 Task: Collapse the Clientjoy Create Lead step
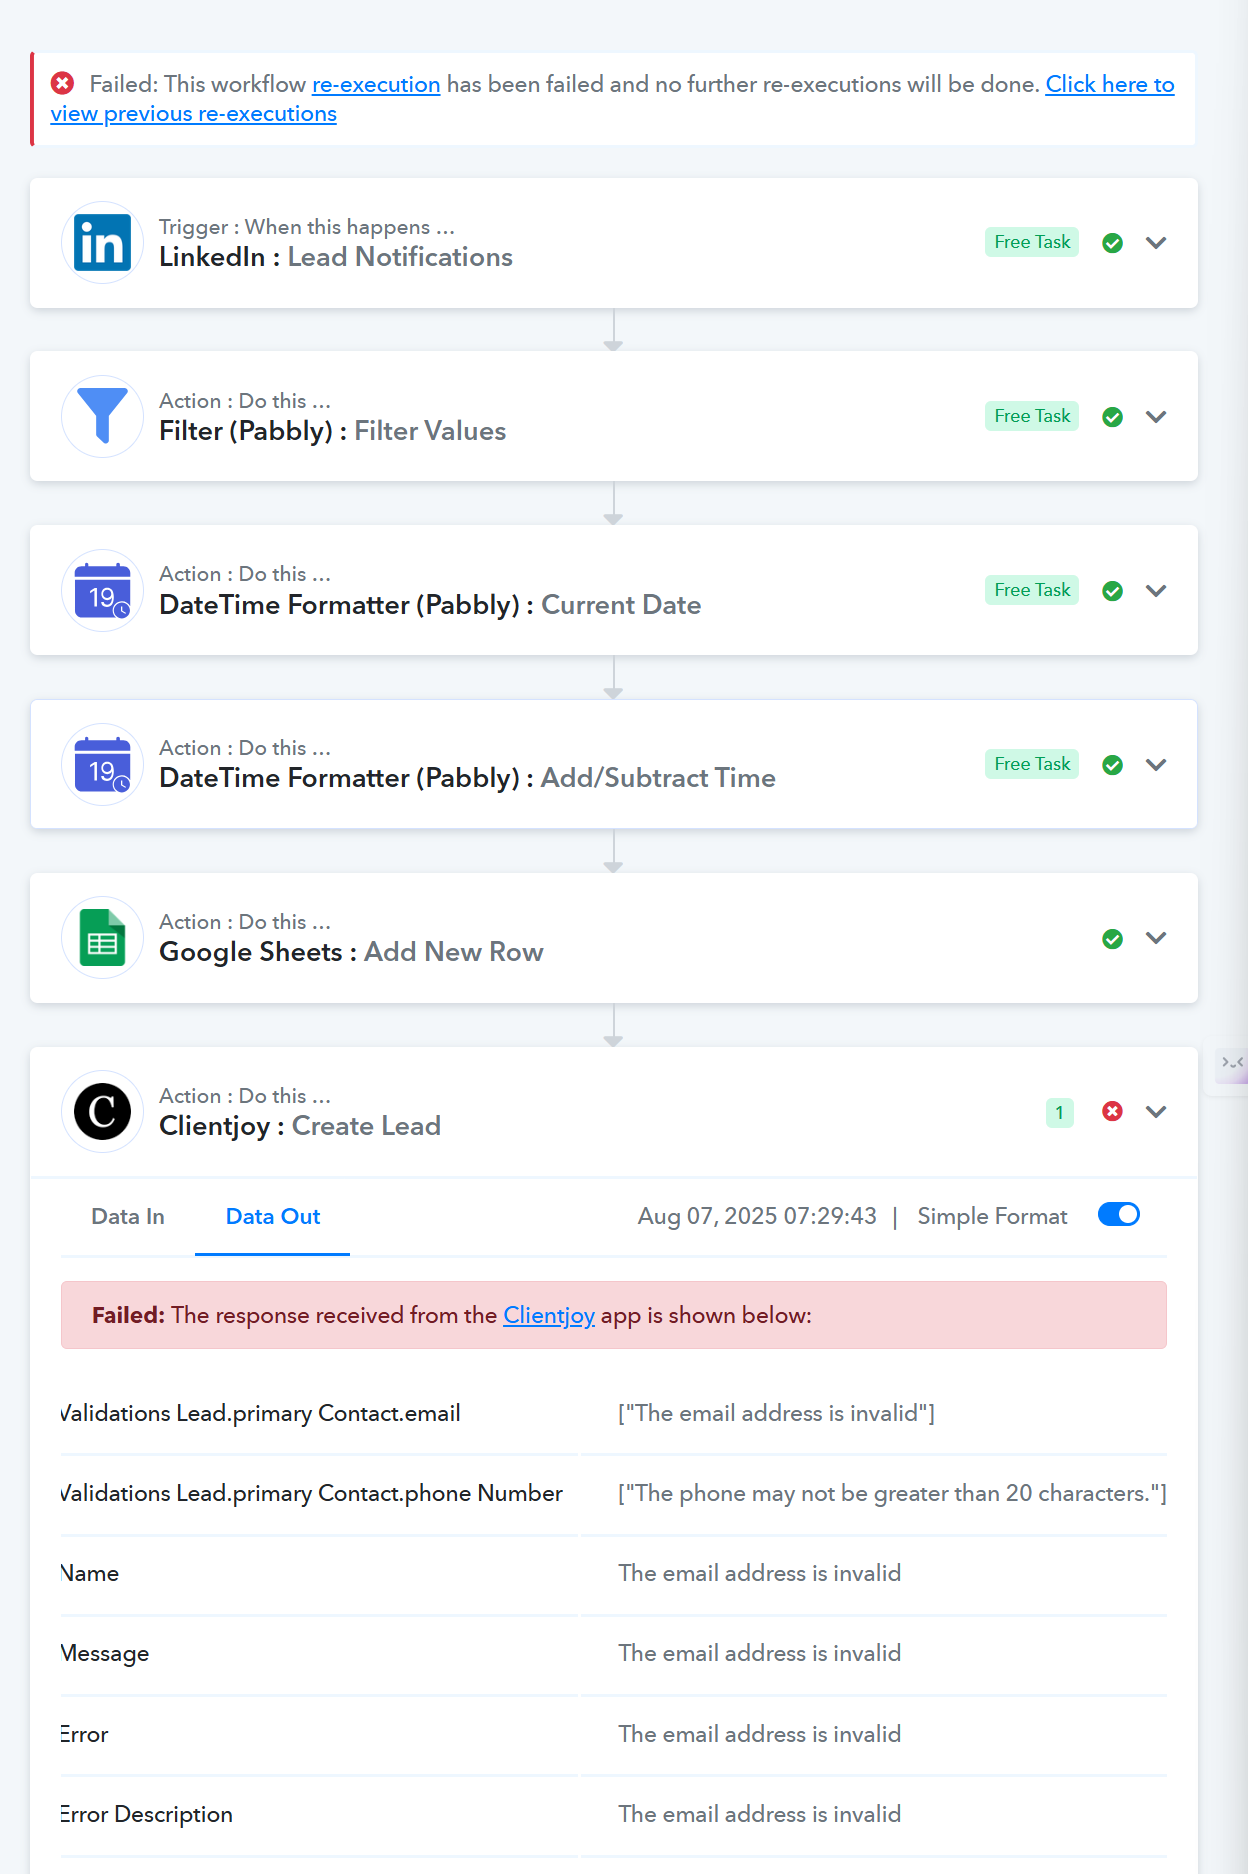[1156, 1112]
